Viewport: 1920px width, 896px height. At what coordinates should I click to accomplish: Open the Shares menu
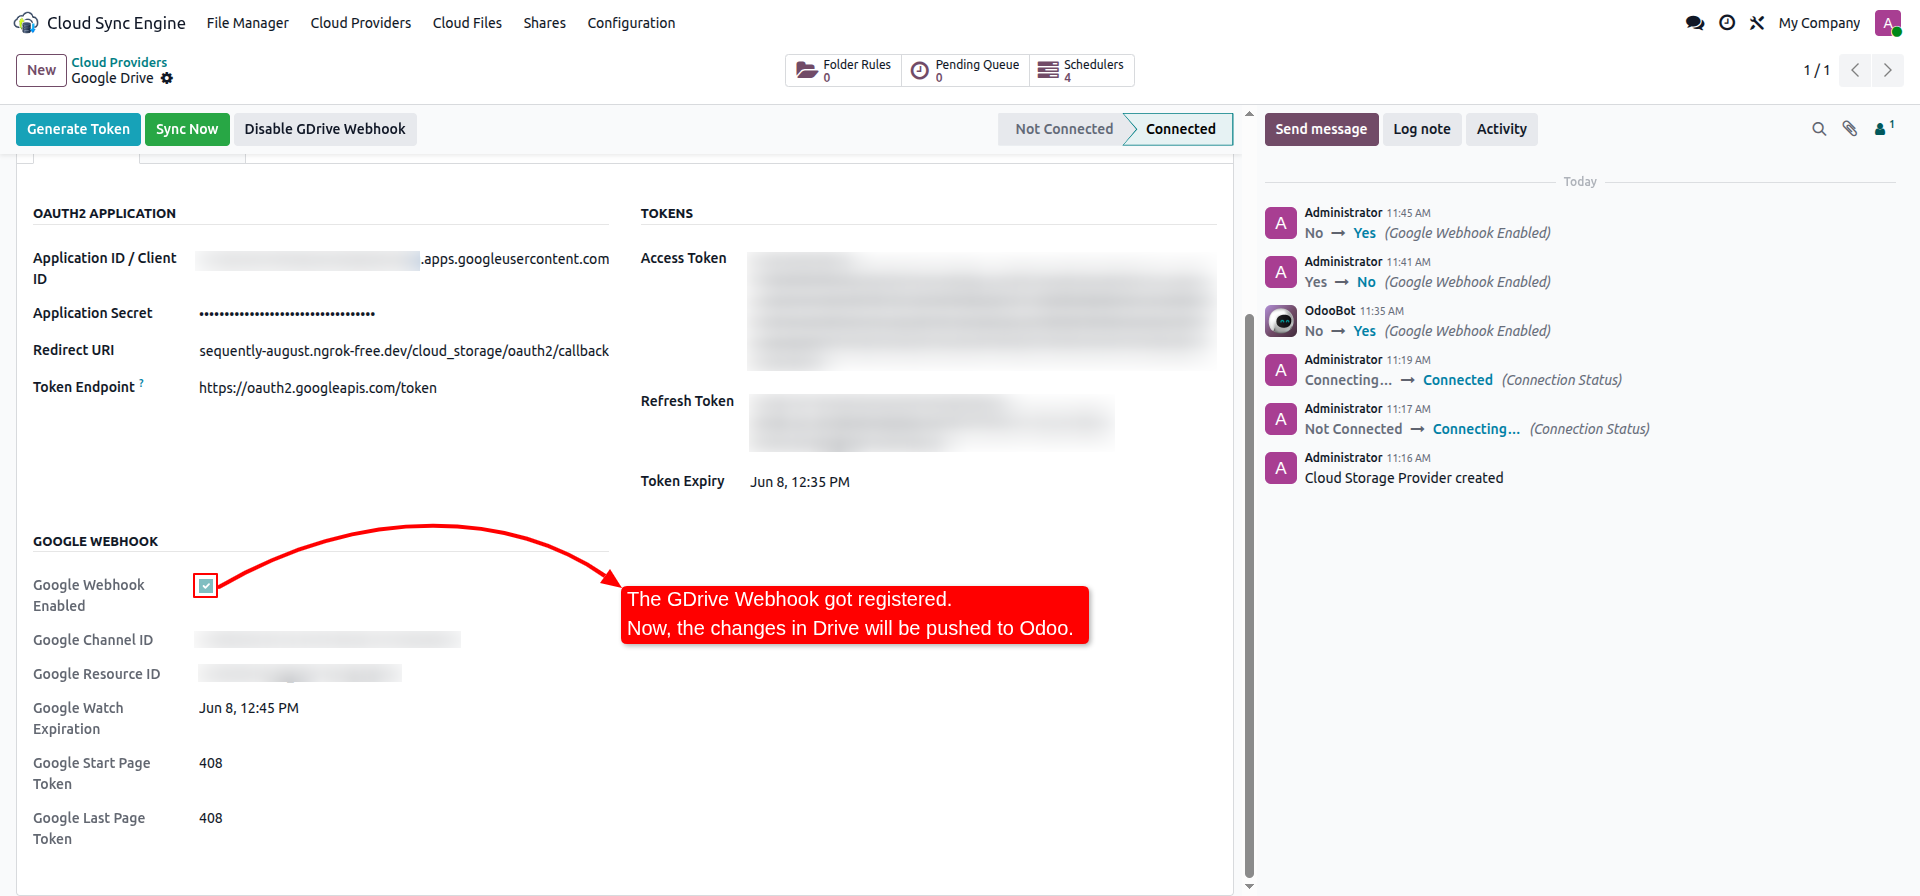[544, 23]
